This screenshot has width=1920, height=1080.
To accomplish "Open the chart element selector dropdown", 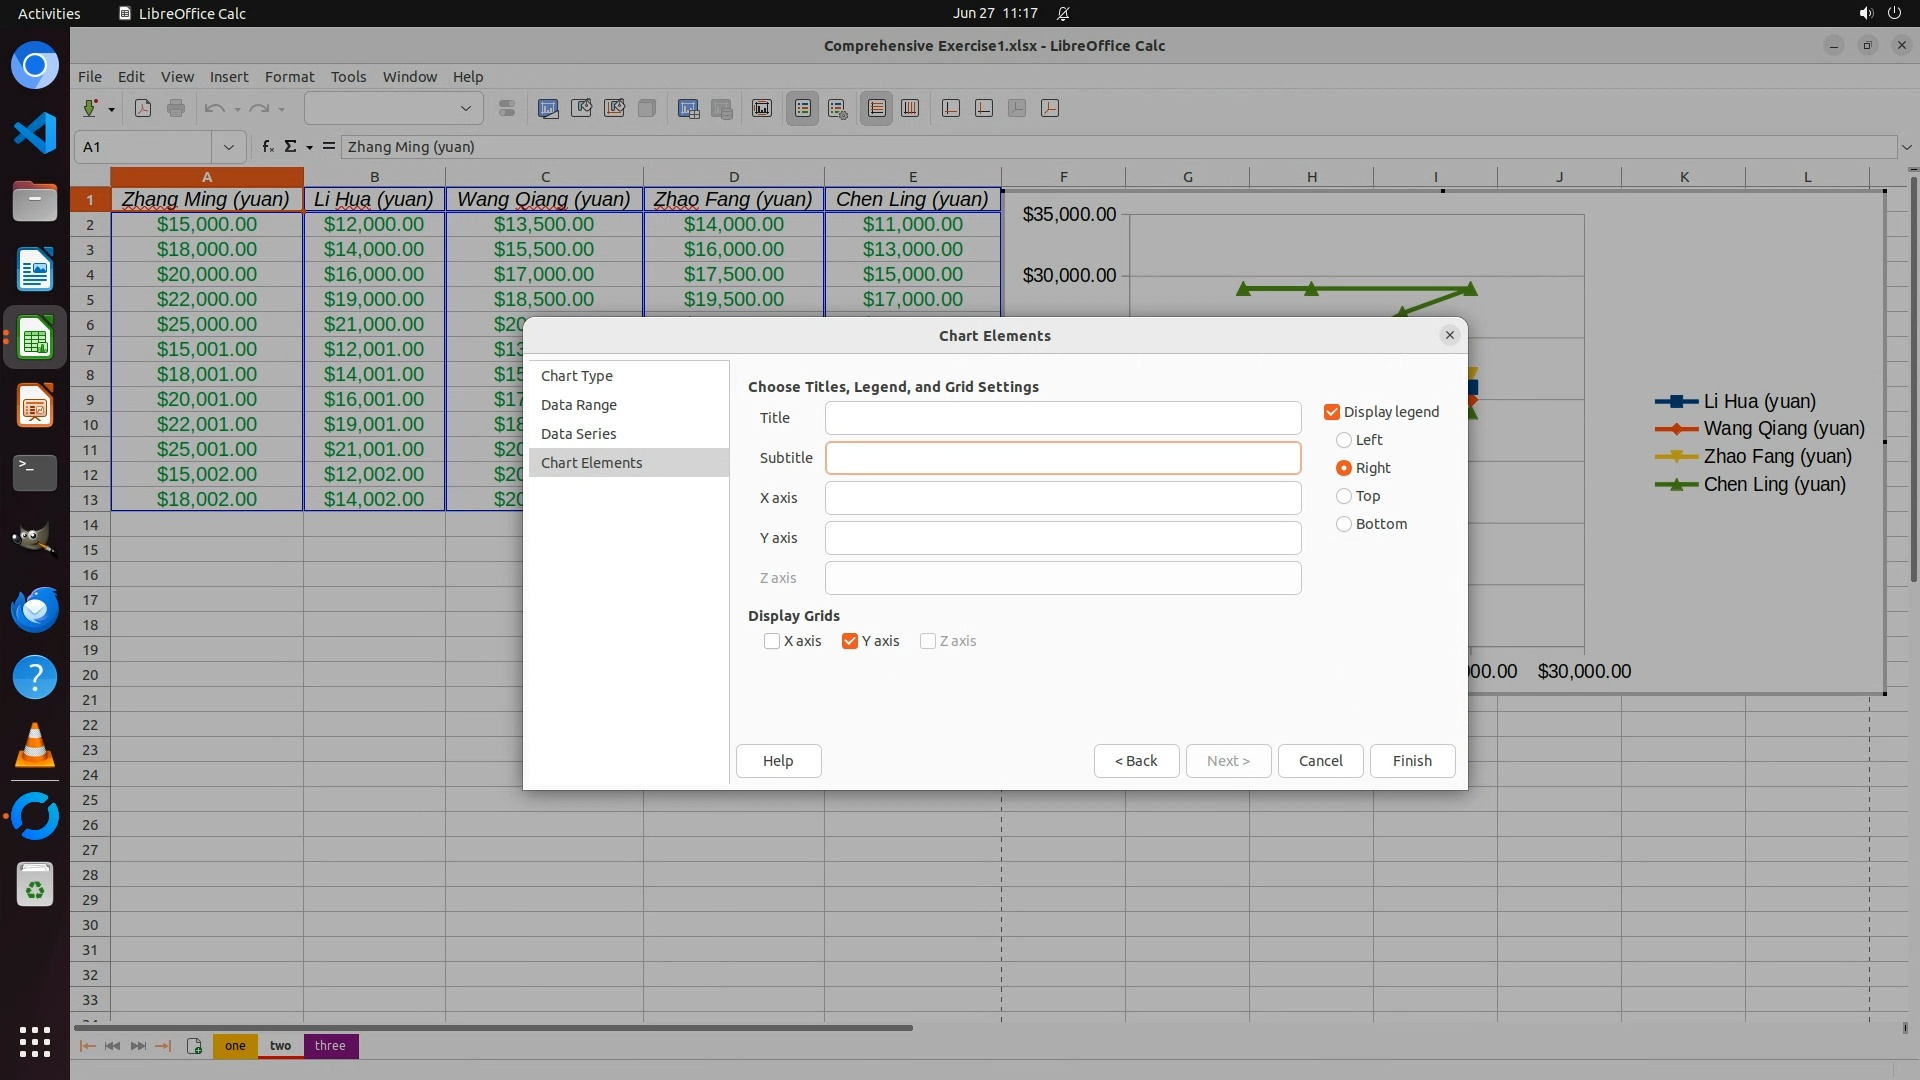I will click(466, 109).
